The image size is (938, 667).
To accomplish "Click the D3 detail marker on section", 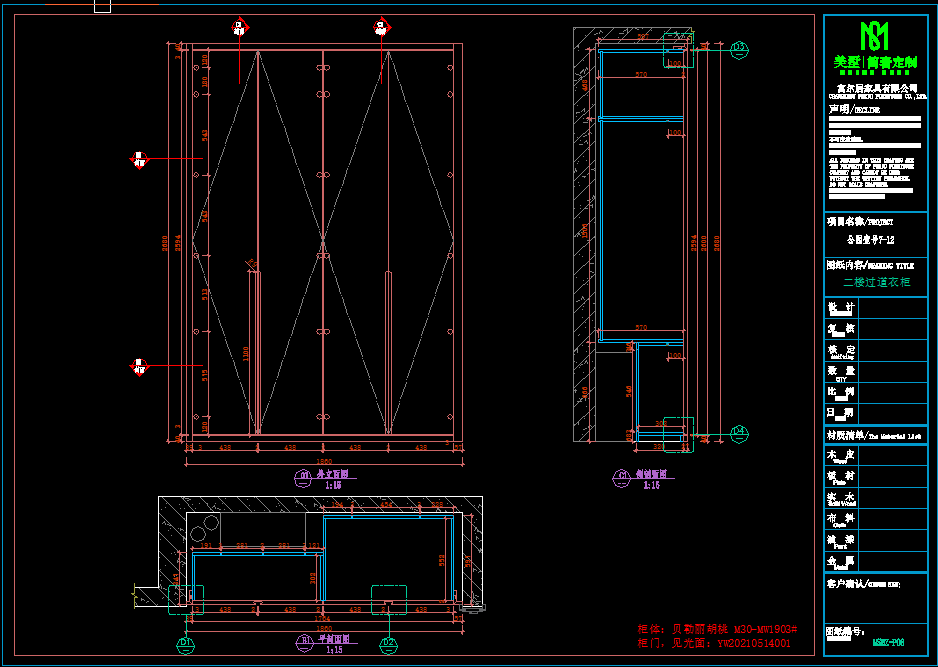I will tap(739, 47).
